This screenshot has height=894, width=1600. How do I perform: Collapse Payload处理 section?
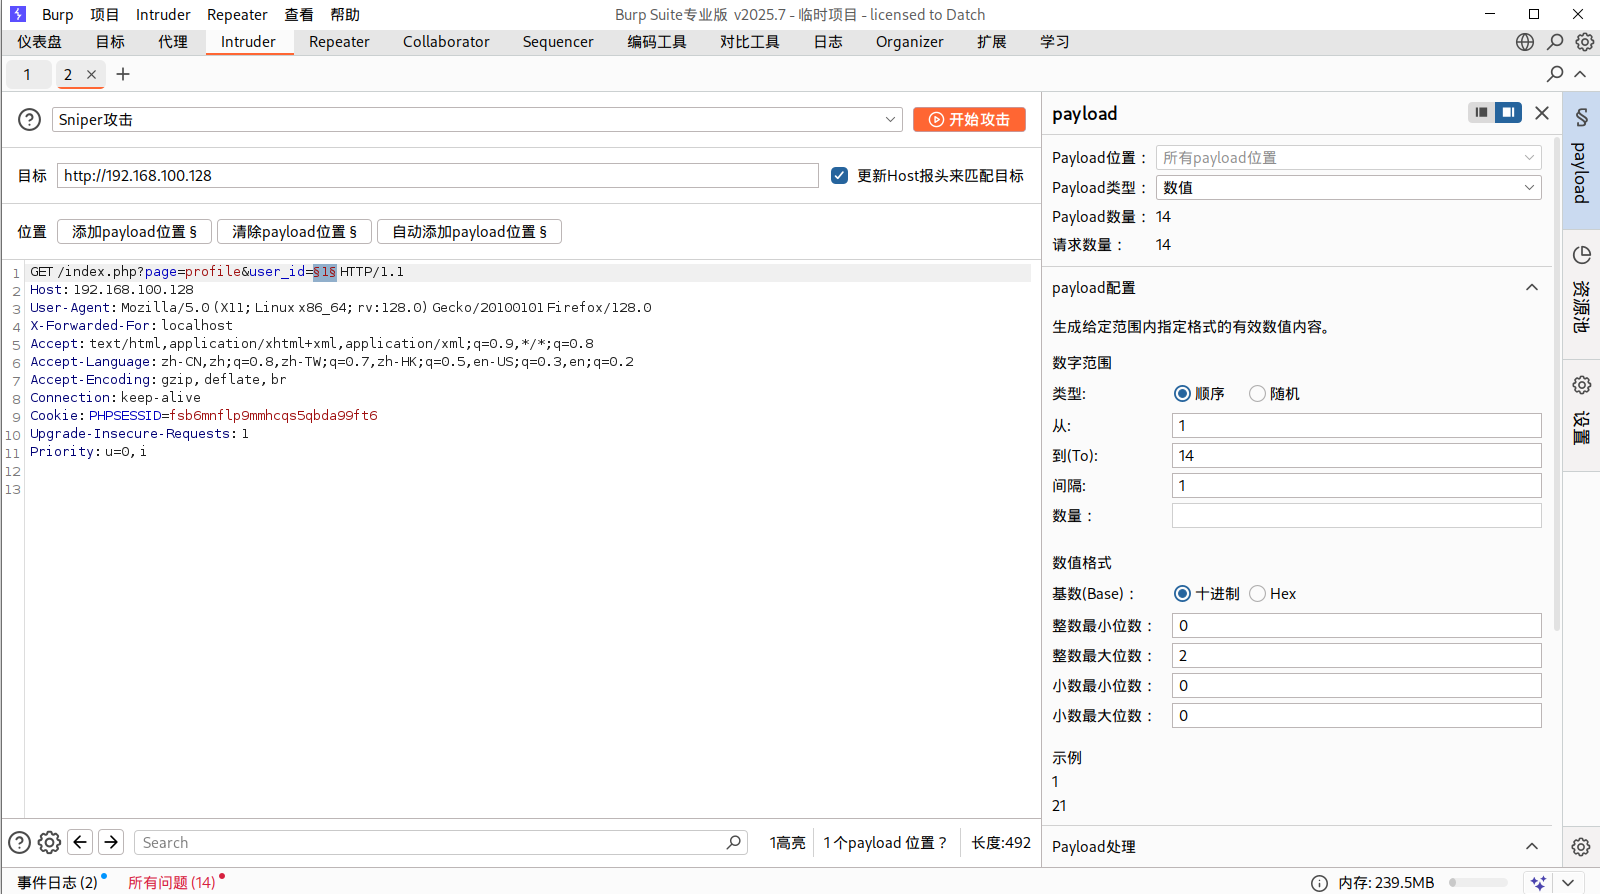[x=1531, y=847]
